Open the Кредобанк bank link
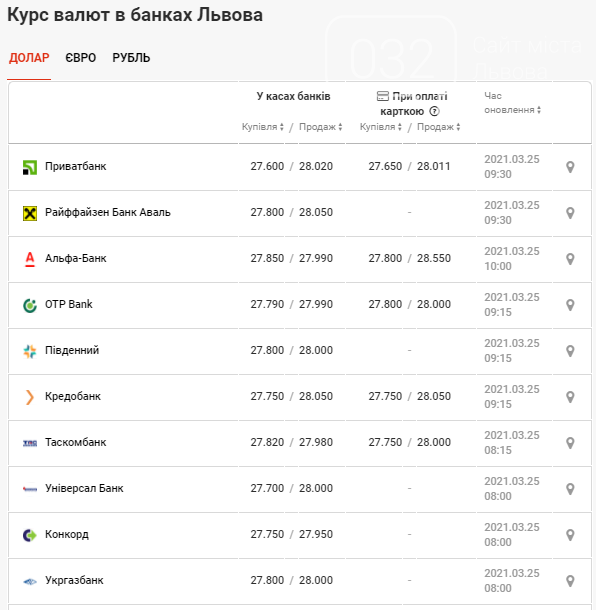Screen dimensions: 596x610 73,396
